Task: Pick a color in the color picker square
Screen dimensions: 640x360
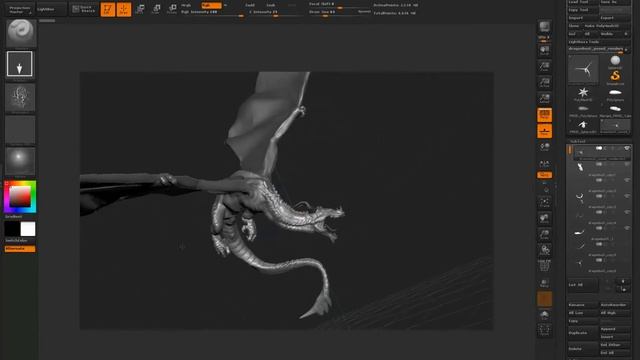Action: pyautogui.click(x=20, y=196)
